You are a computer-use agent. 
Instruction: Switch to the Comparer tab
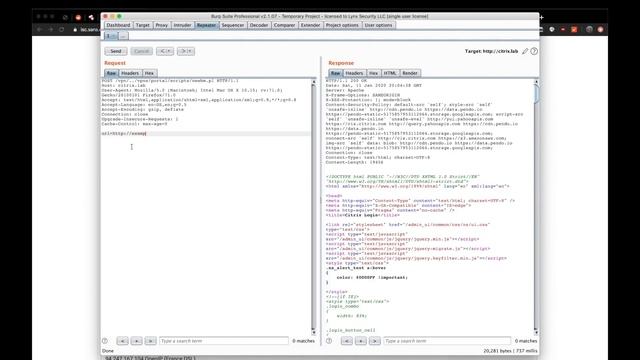click(x=284, y=25)
